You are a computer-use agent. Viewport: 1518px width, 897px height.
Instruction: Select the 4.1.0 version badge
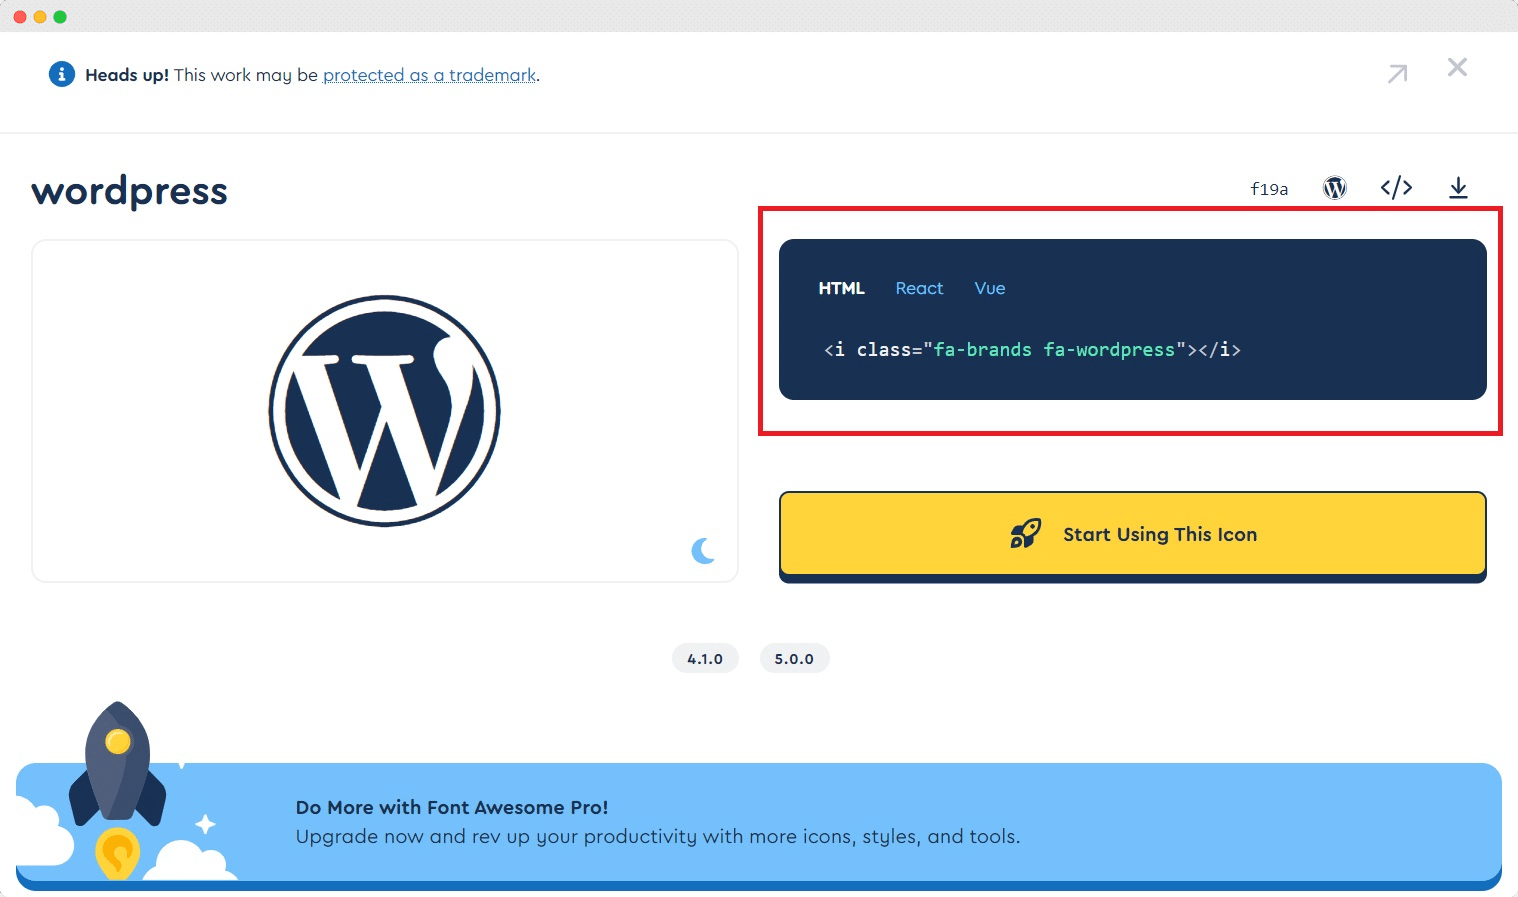pos(705,659)
